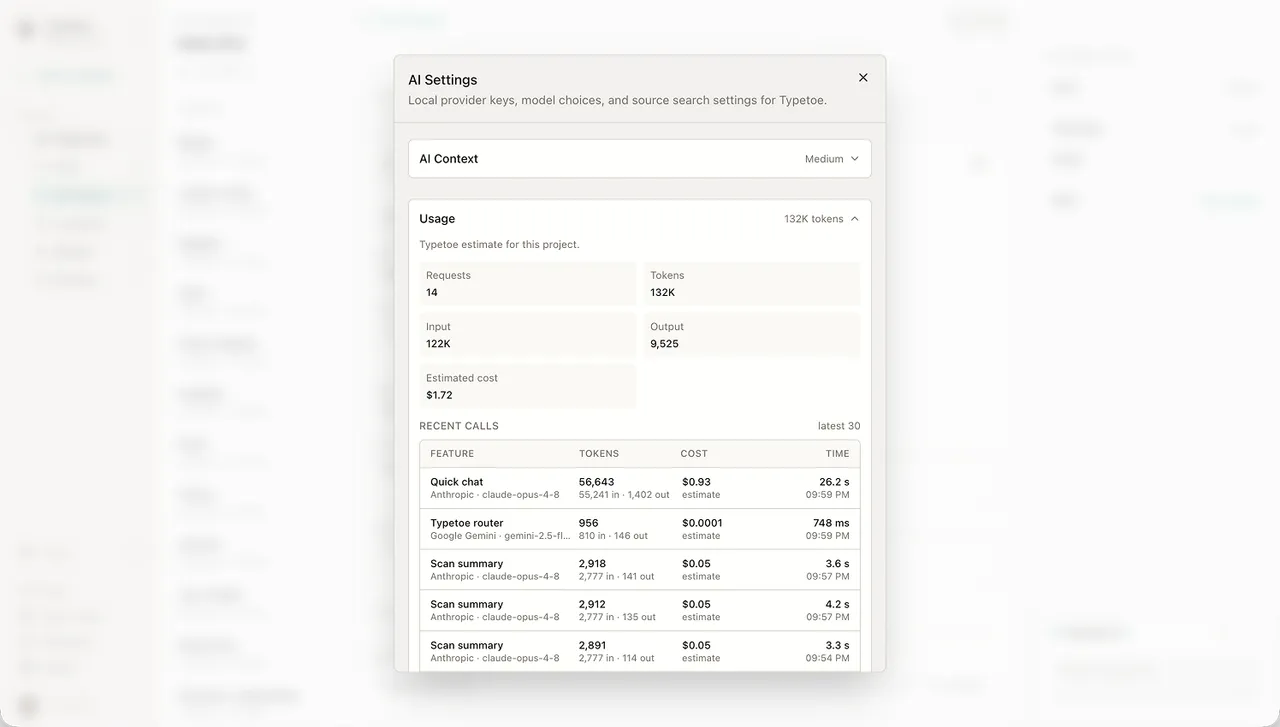Image resolution: width=1280 pixels, height=727 pixels.
Task: Click the $0.93 cost estimate
Action: (x=697, y=482)
